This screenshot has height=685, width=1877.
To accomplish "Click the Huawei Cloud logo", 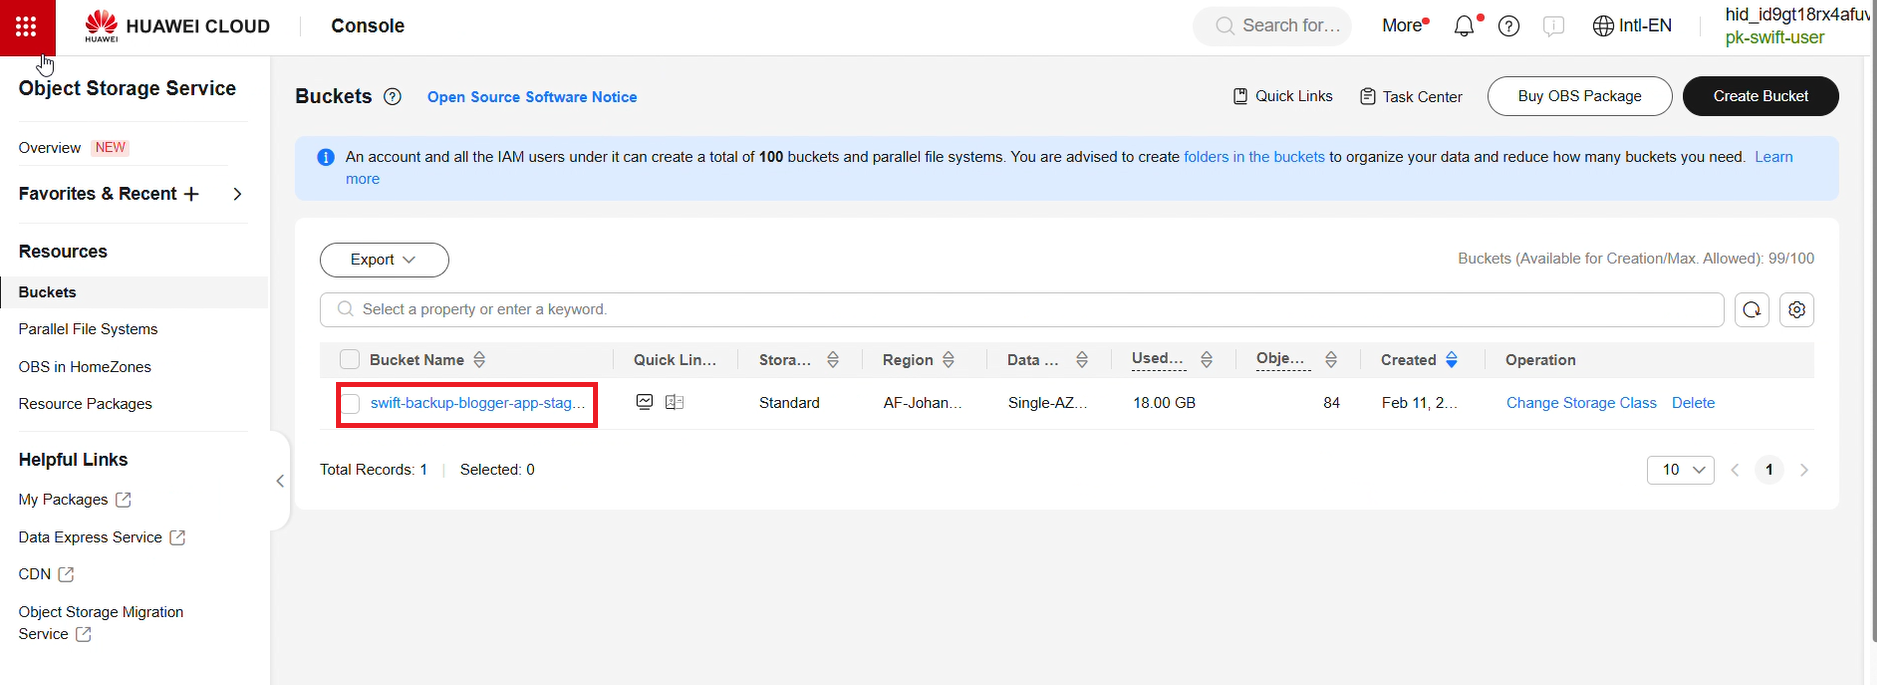I will 177,26.
